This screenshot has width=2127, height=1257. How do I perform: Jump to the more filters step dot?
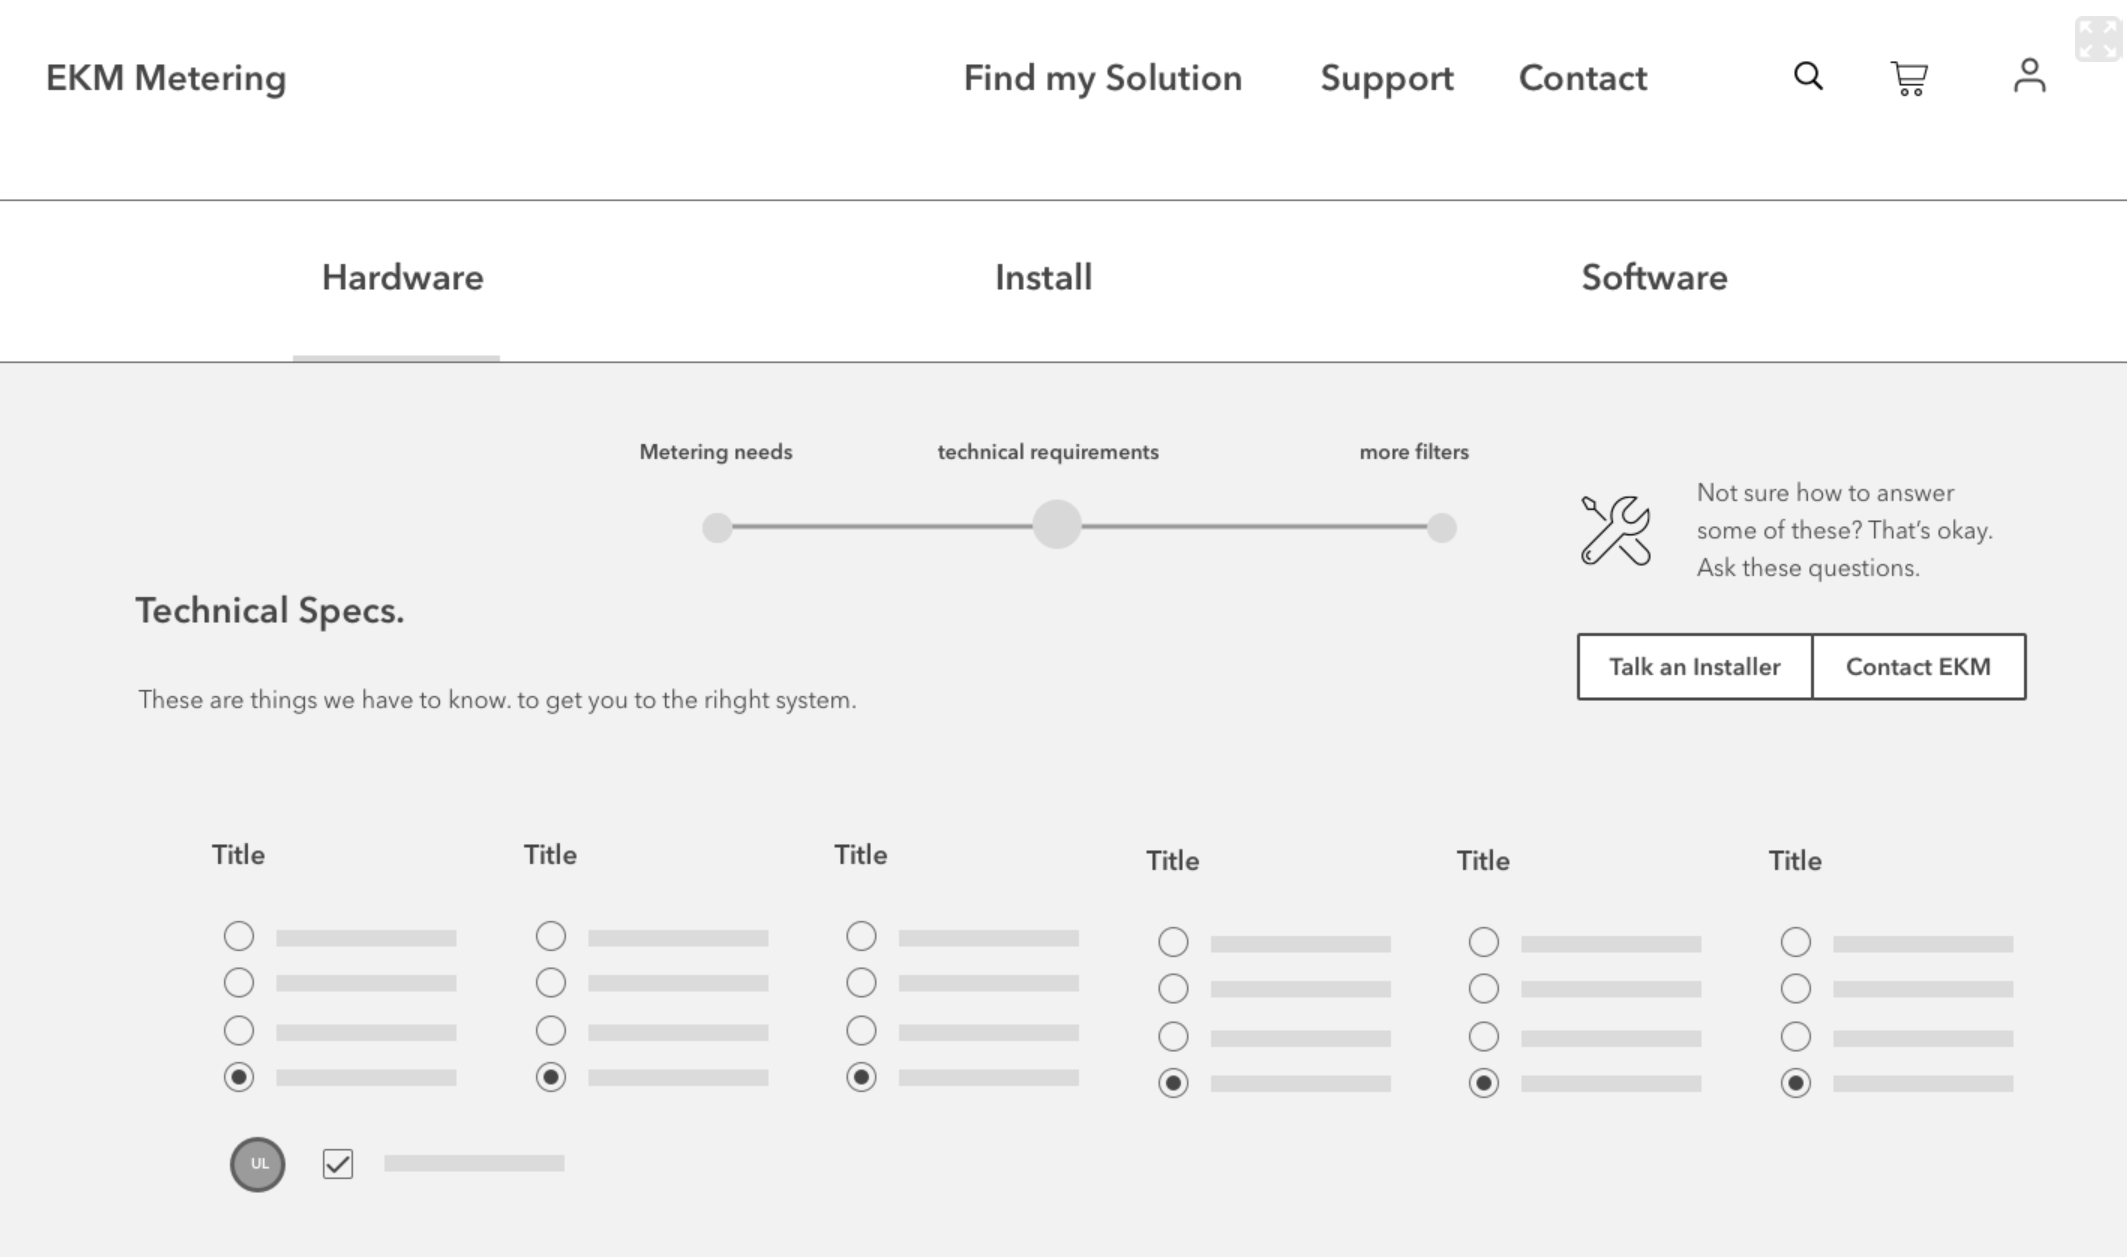click(1441, 527)
